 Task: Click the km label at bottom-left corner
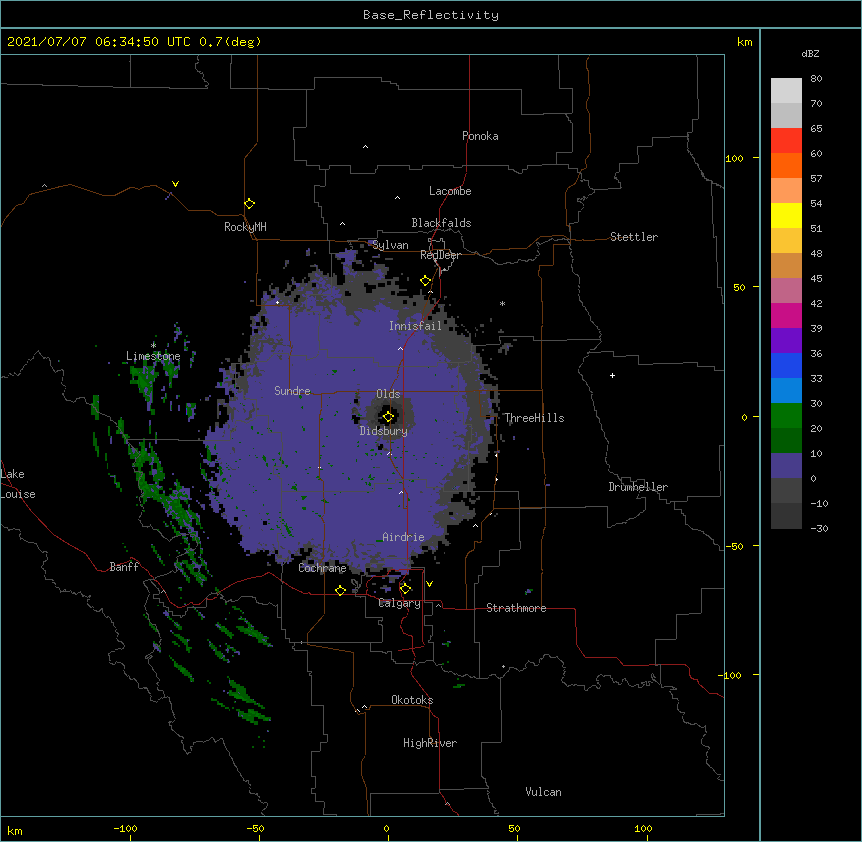(x=15, y=830)
